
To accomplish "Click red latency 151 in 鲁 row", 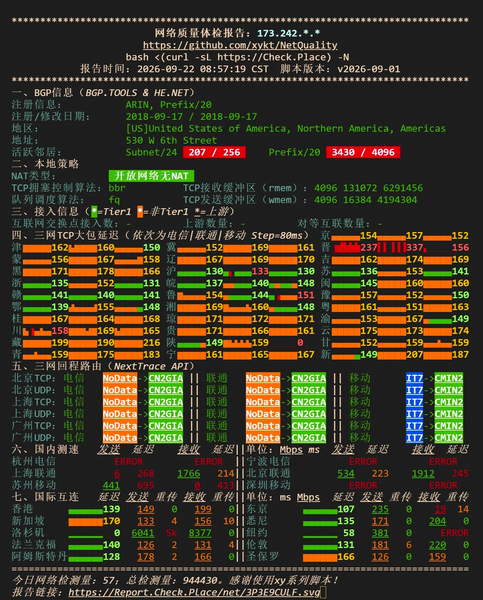I will tap(306, 295).
